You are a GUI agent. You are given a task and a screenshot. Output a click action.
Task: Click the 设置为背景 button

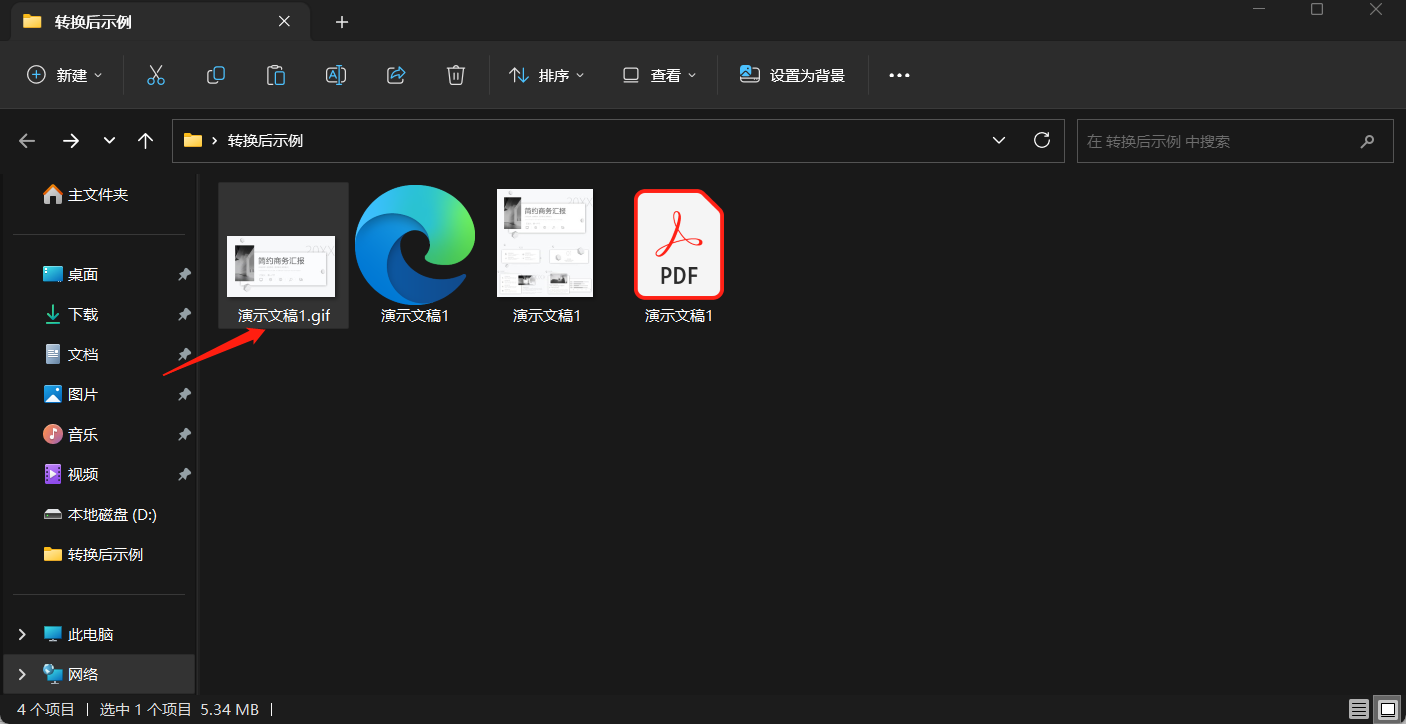pos(792,75)
